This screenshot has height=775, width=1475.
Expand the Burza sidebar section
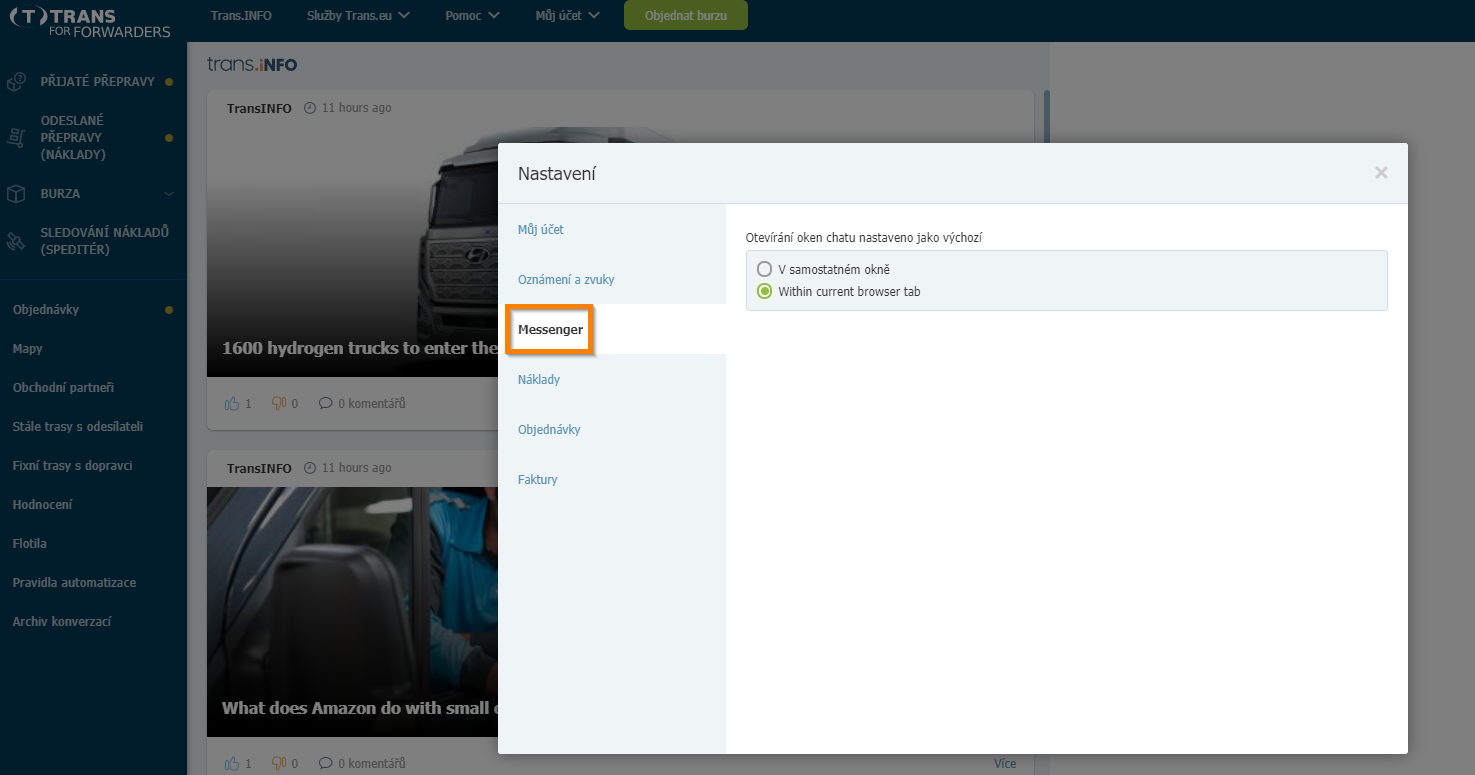pos(169,194)
